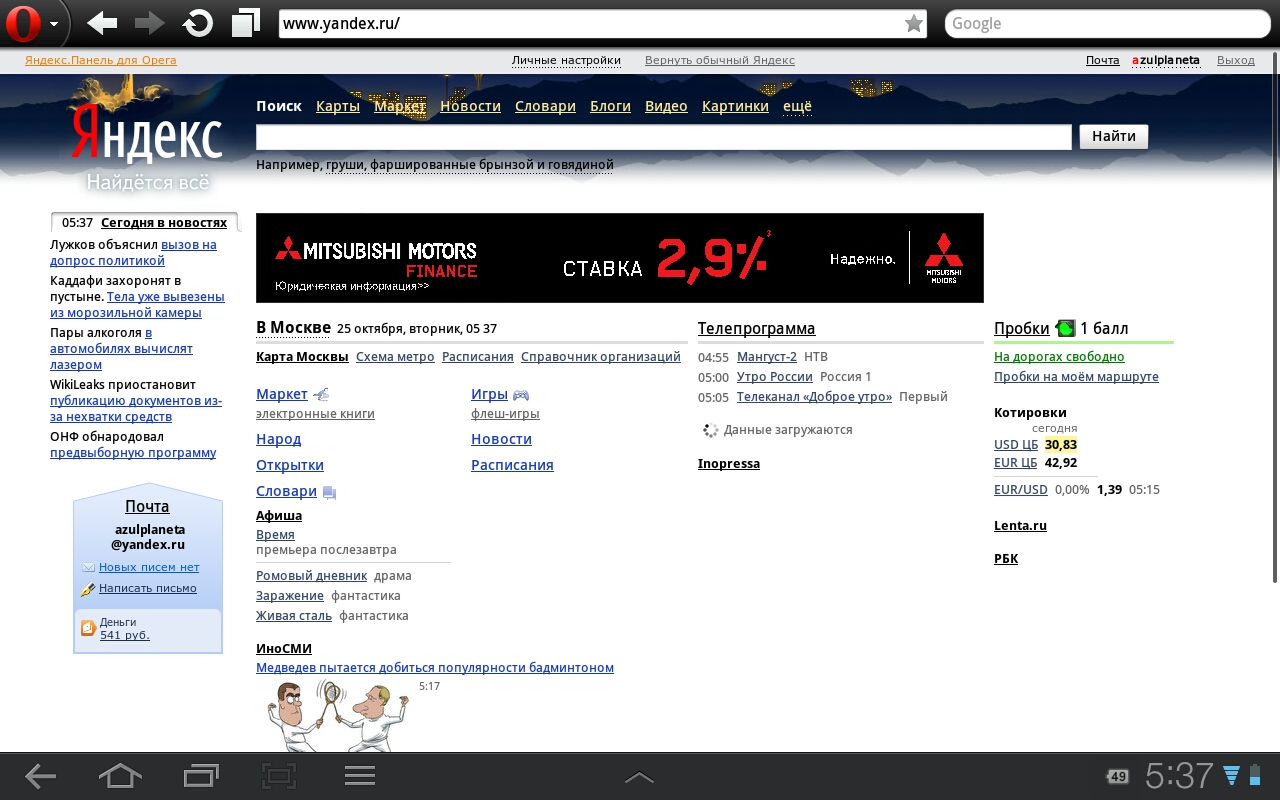This screenshot has width=1280, height=800.
Task: Tap the battery level indicator showing 49
Action: (x=1117, y=777)
